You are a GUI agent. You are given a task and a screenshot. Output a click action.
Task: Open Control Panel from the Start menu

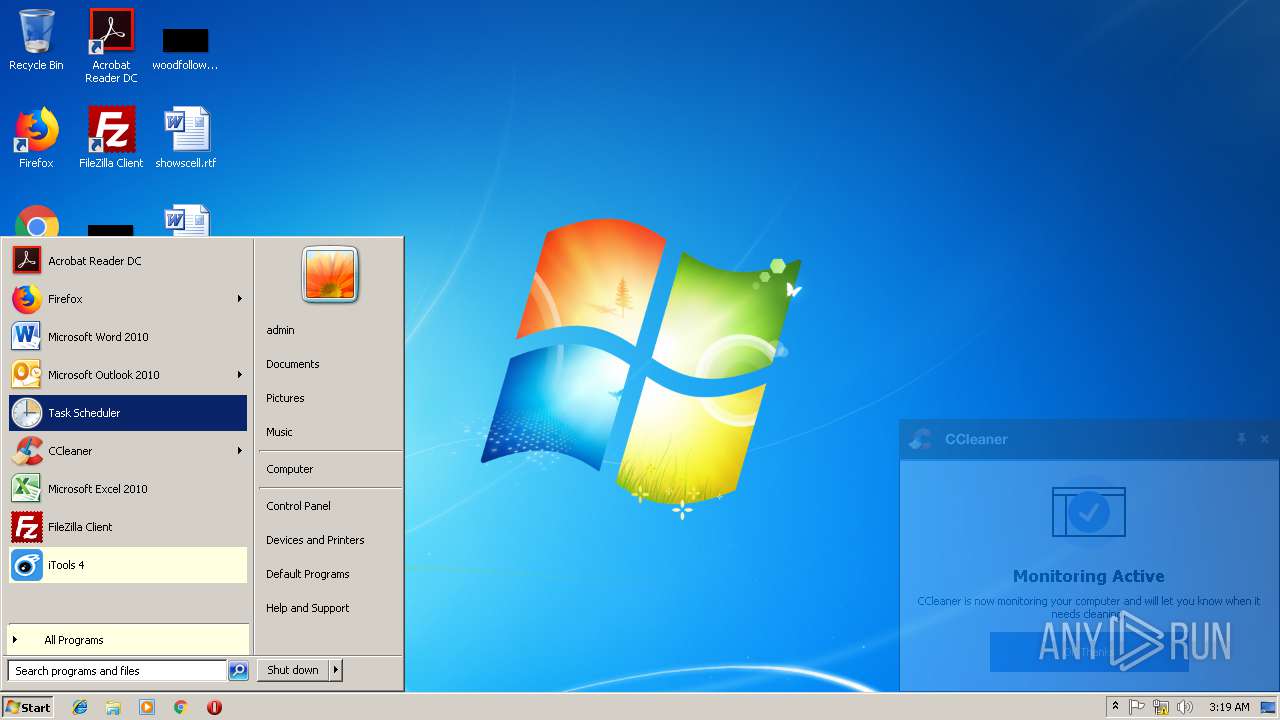tap(298, 506)
